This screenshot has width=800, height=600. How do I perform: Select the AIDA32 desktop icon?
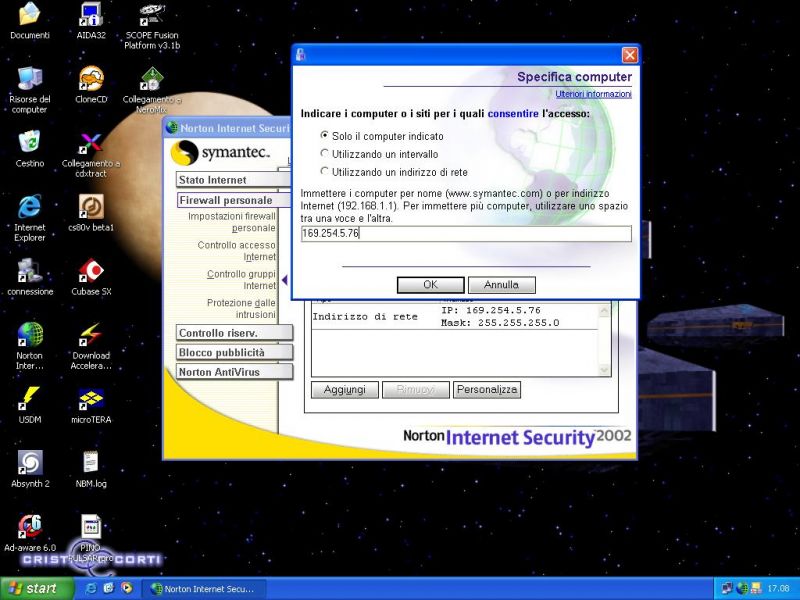pos(91,14)
